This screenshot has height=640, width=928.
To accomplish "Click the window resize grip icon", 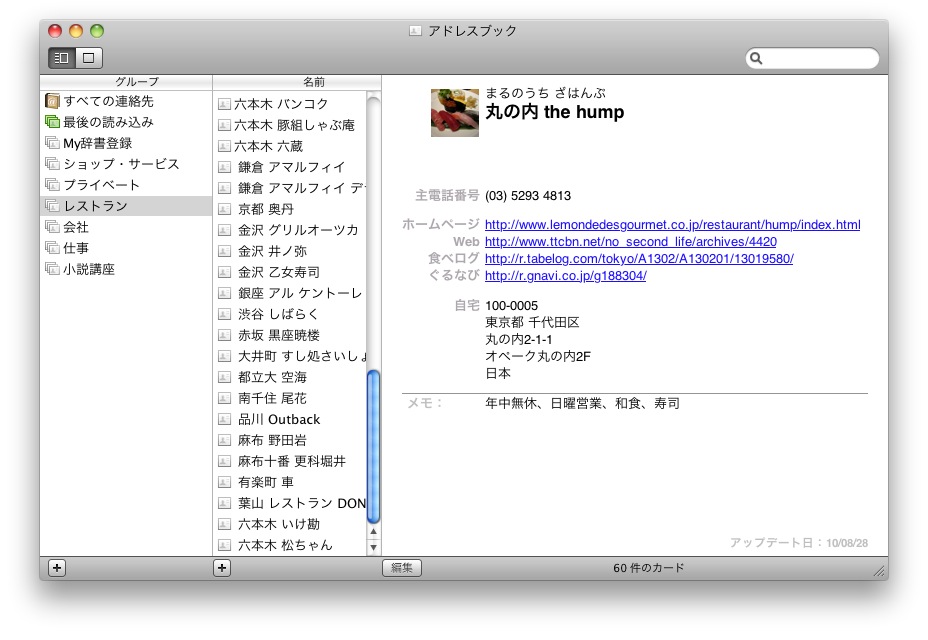I will [x=879, y=570].
